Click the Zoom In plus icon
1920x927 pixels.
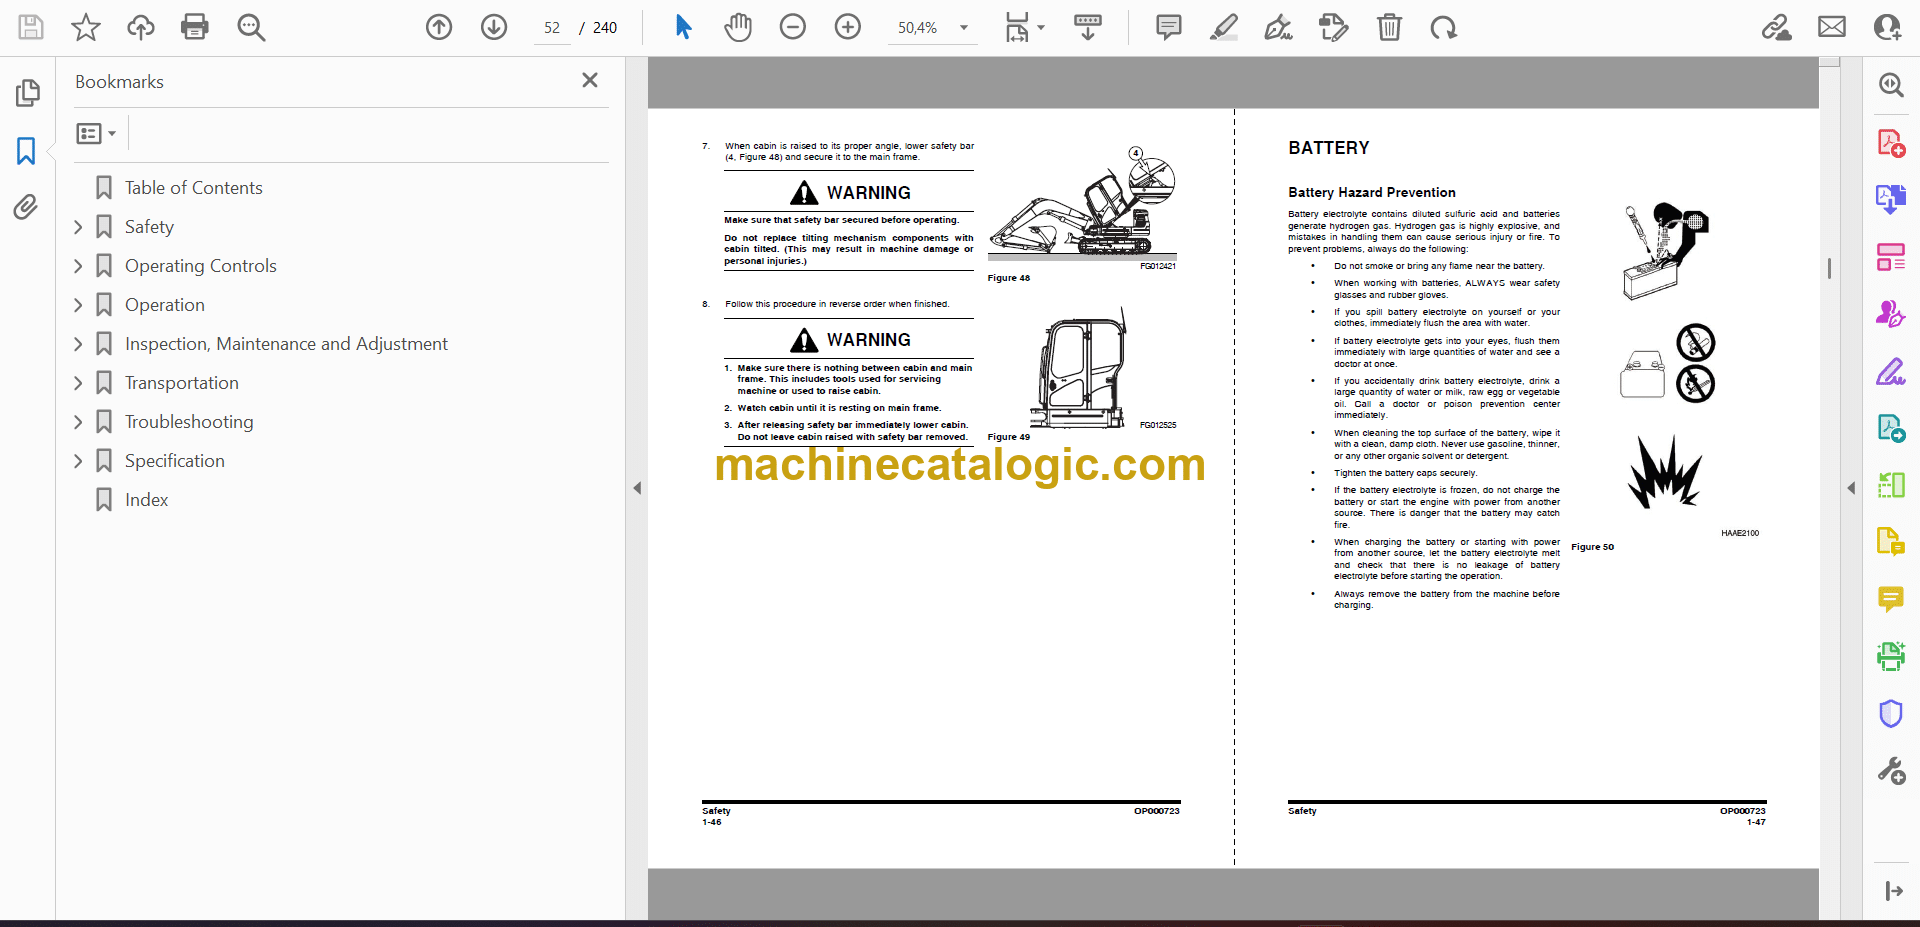click(x=847, y=27)
